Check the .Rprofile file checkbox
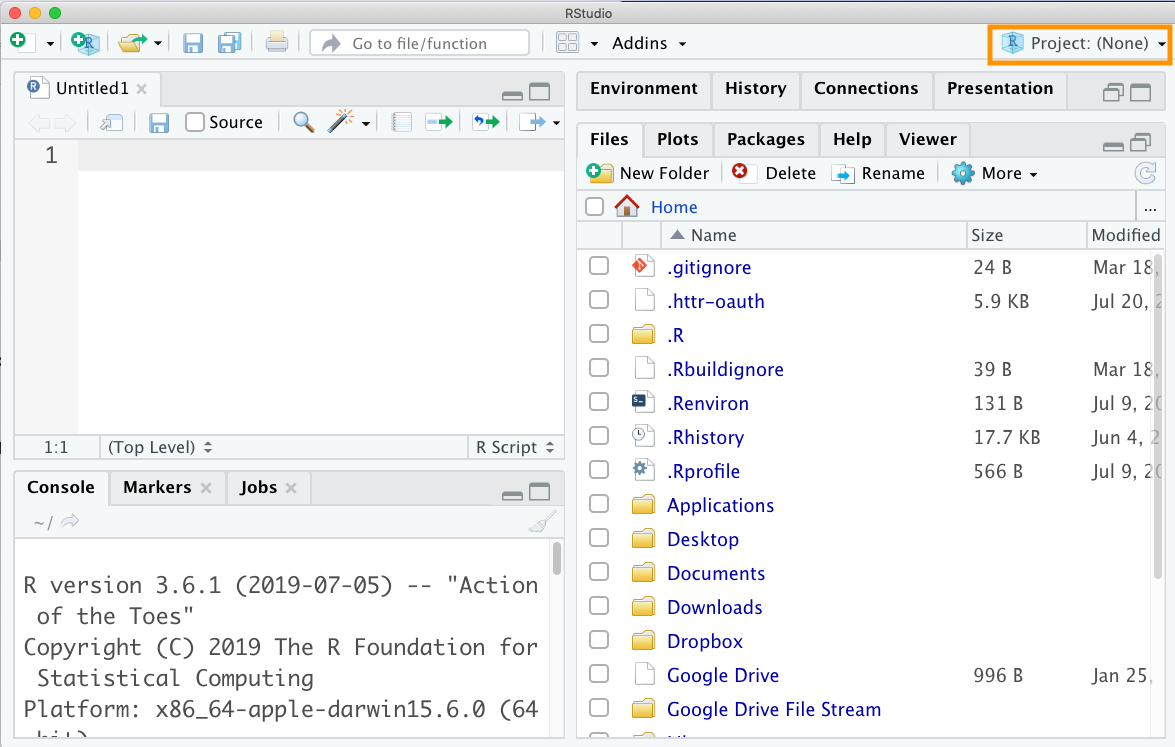The width and height of the screenshot is (1175, 747). (599, 470)
